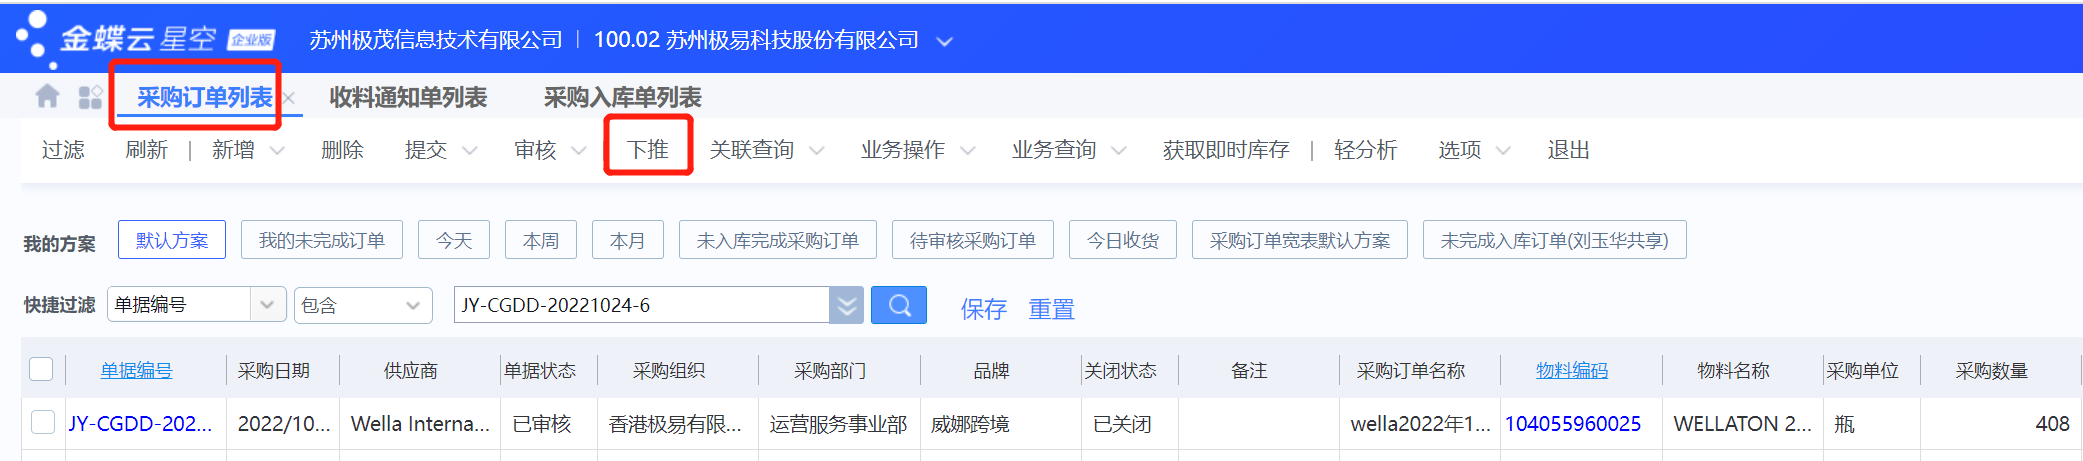Click 下推 push-down button

pos(648,150)
